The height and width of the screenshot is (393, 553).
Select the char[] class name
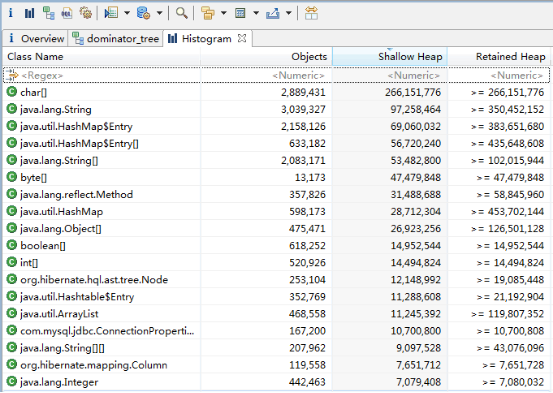point(34,92)
